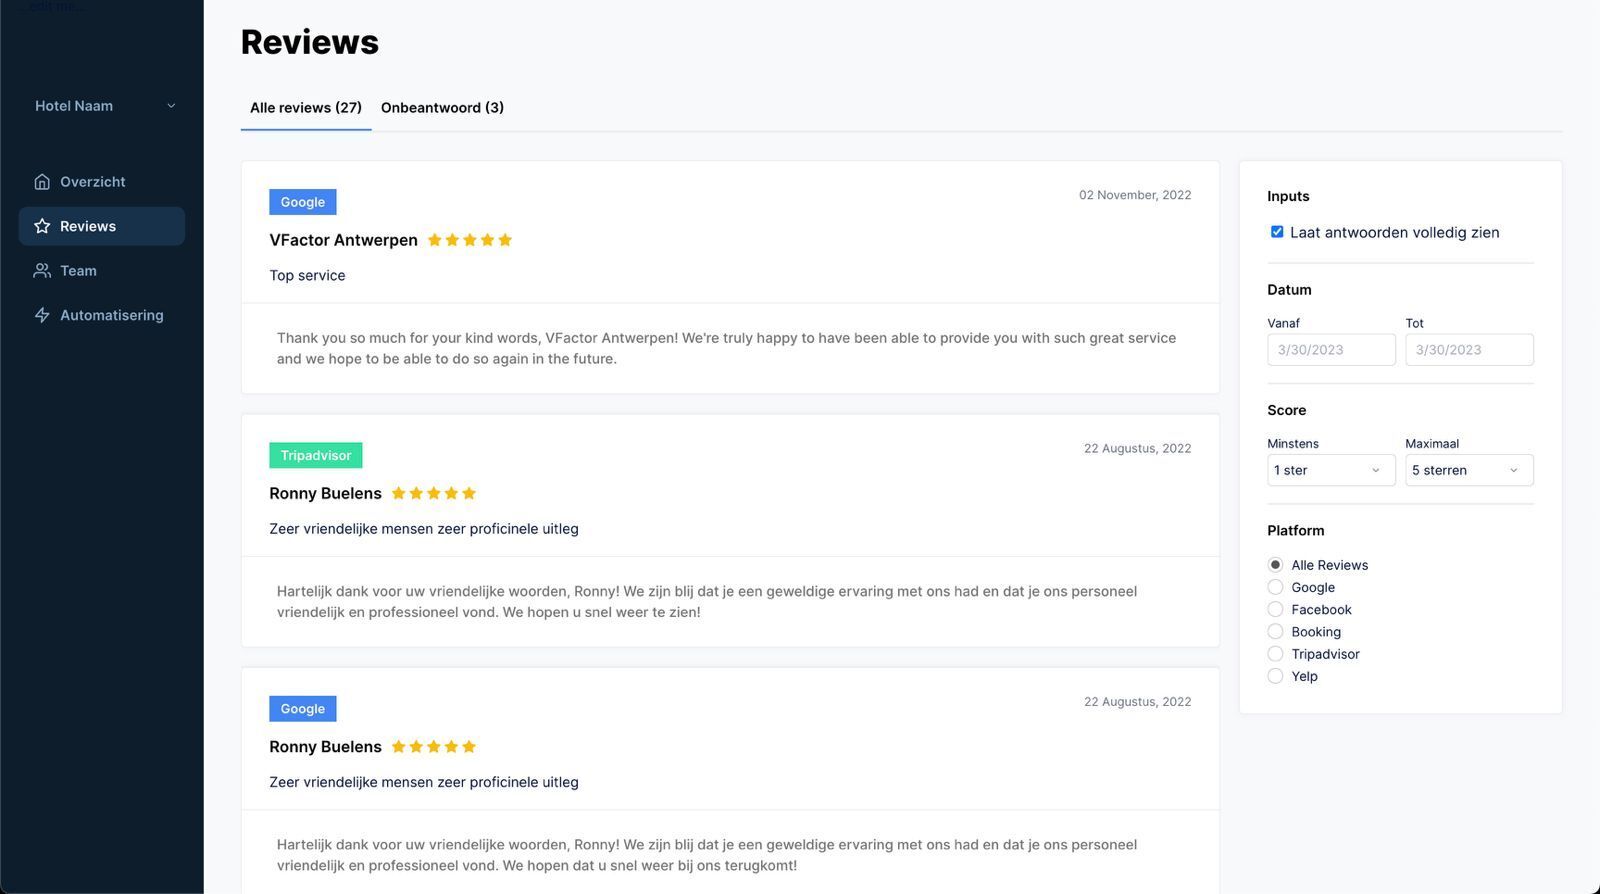
Task: Click the Tripadvisor badge on Ronny Buelens review
Action: pos(316,455)
